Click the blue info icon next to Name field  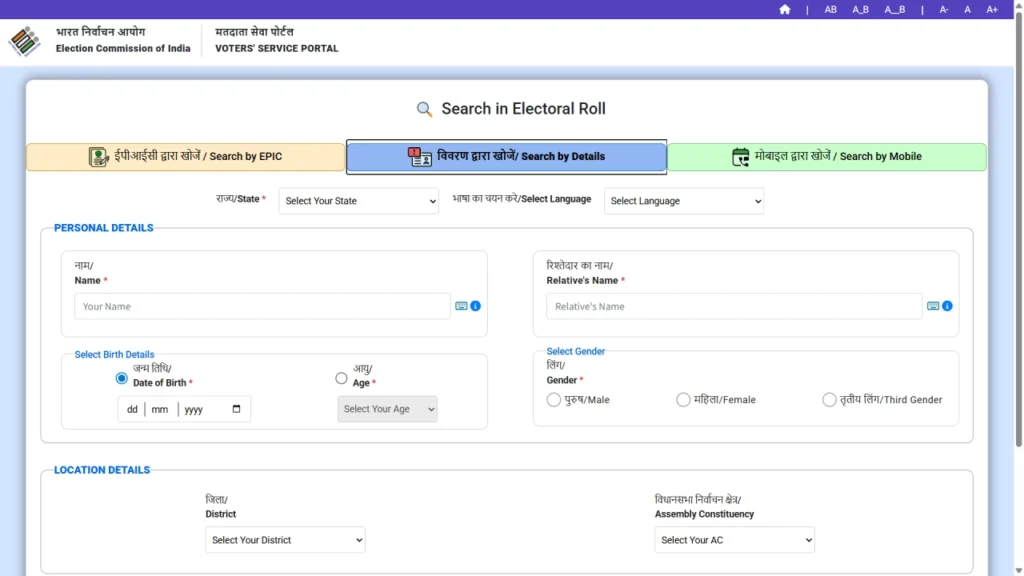coord(474,306)
